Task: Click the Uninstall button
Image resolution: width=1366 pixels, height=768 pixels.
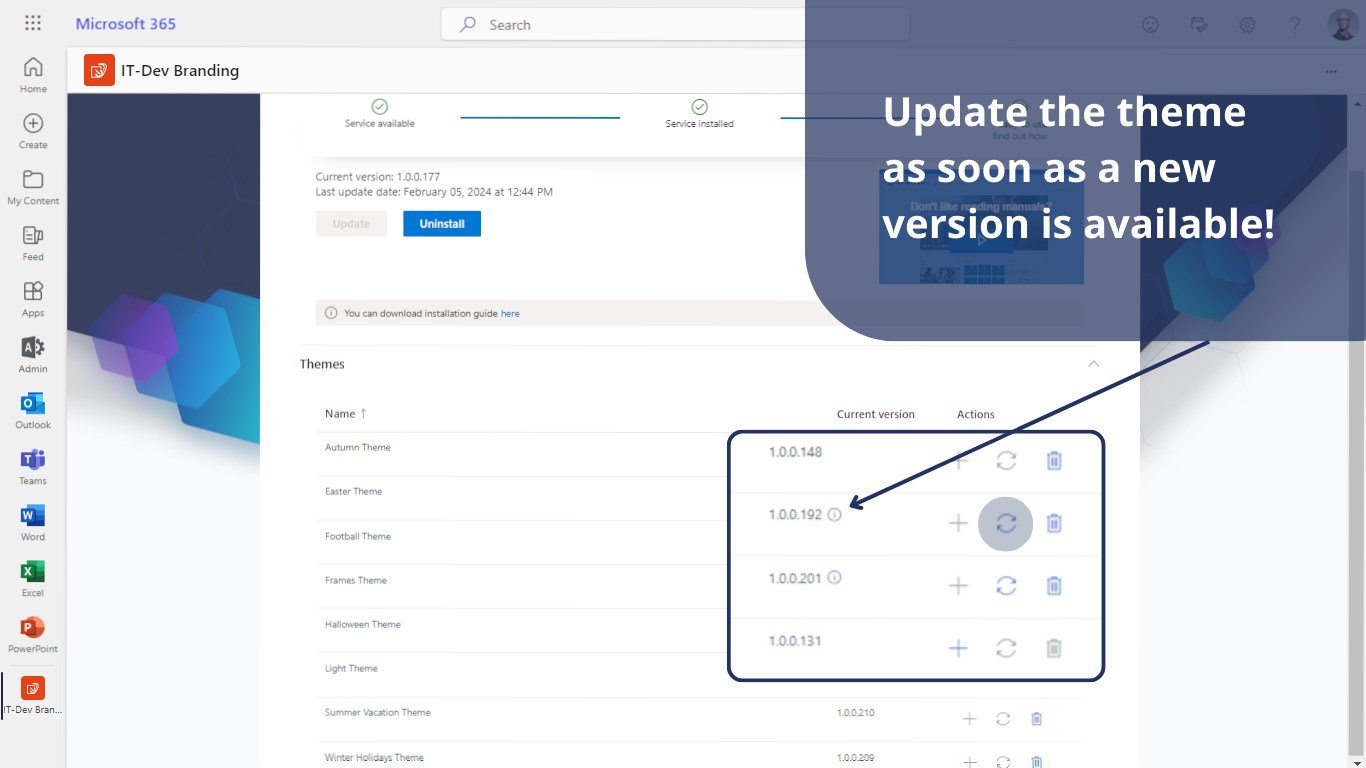Action: pos(442,224)
